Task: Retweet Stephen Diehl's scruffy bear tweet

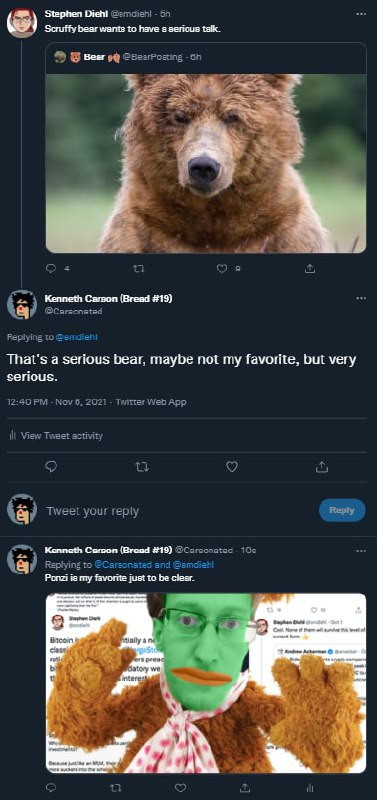Action: coord(138,268)
